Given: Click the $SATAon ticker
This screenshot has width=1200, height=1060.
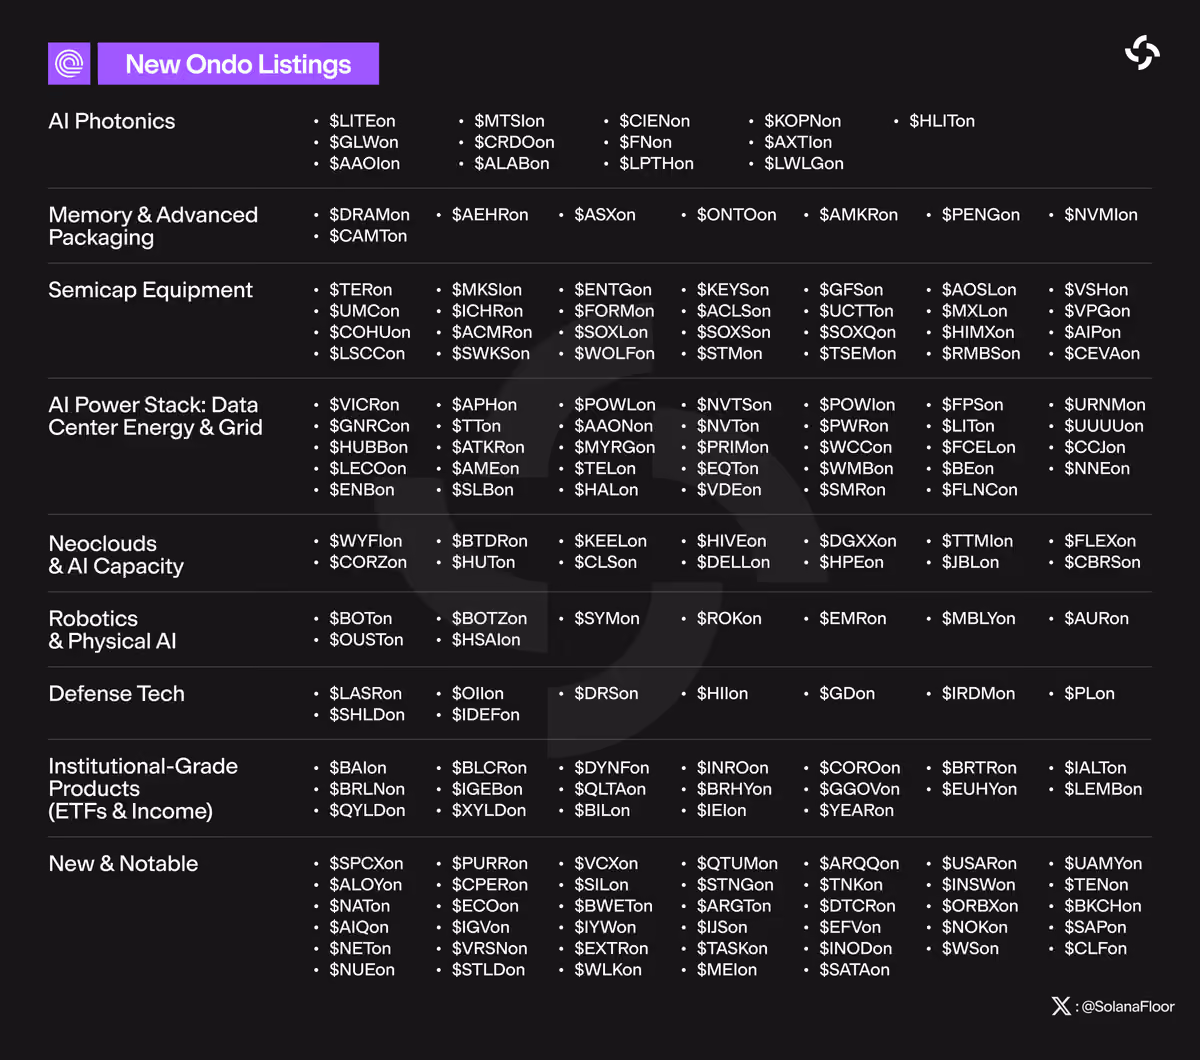Looking at the screenshot, I should (x=855, y=970).
